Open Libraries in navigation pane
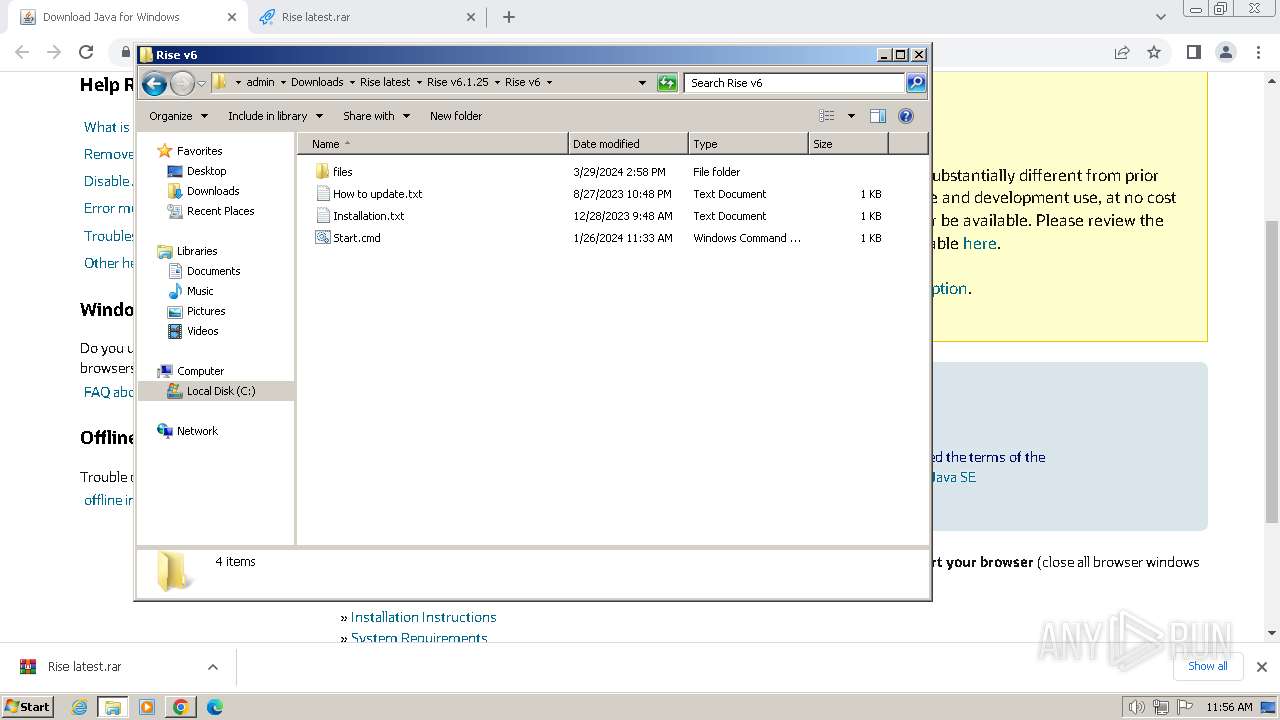1280x720 pixels. click(197, 251)
